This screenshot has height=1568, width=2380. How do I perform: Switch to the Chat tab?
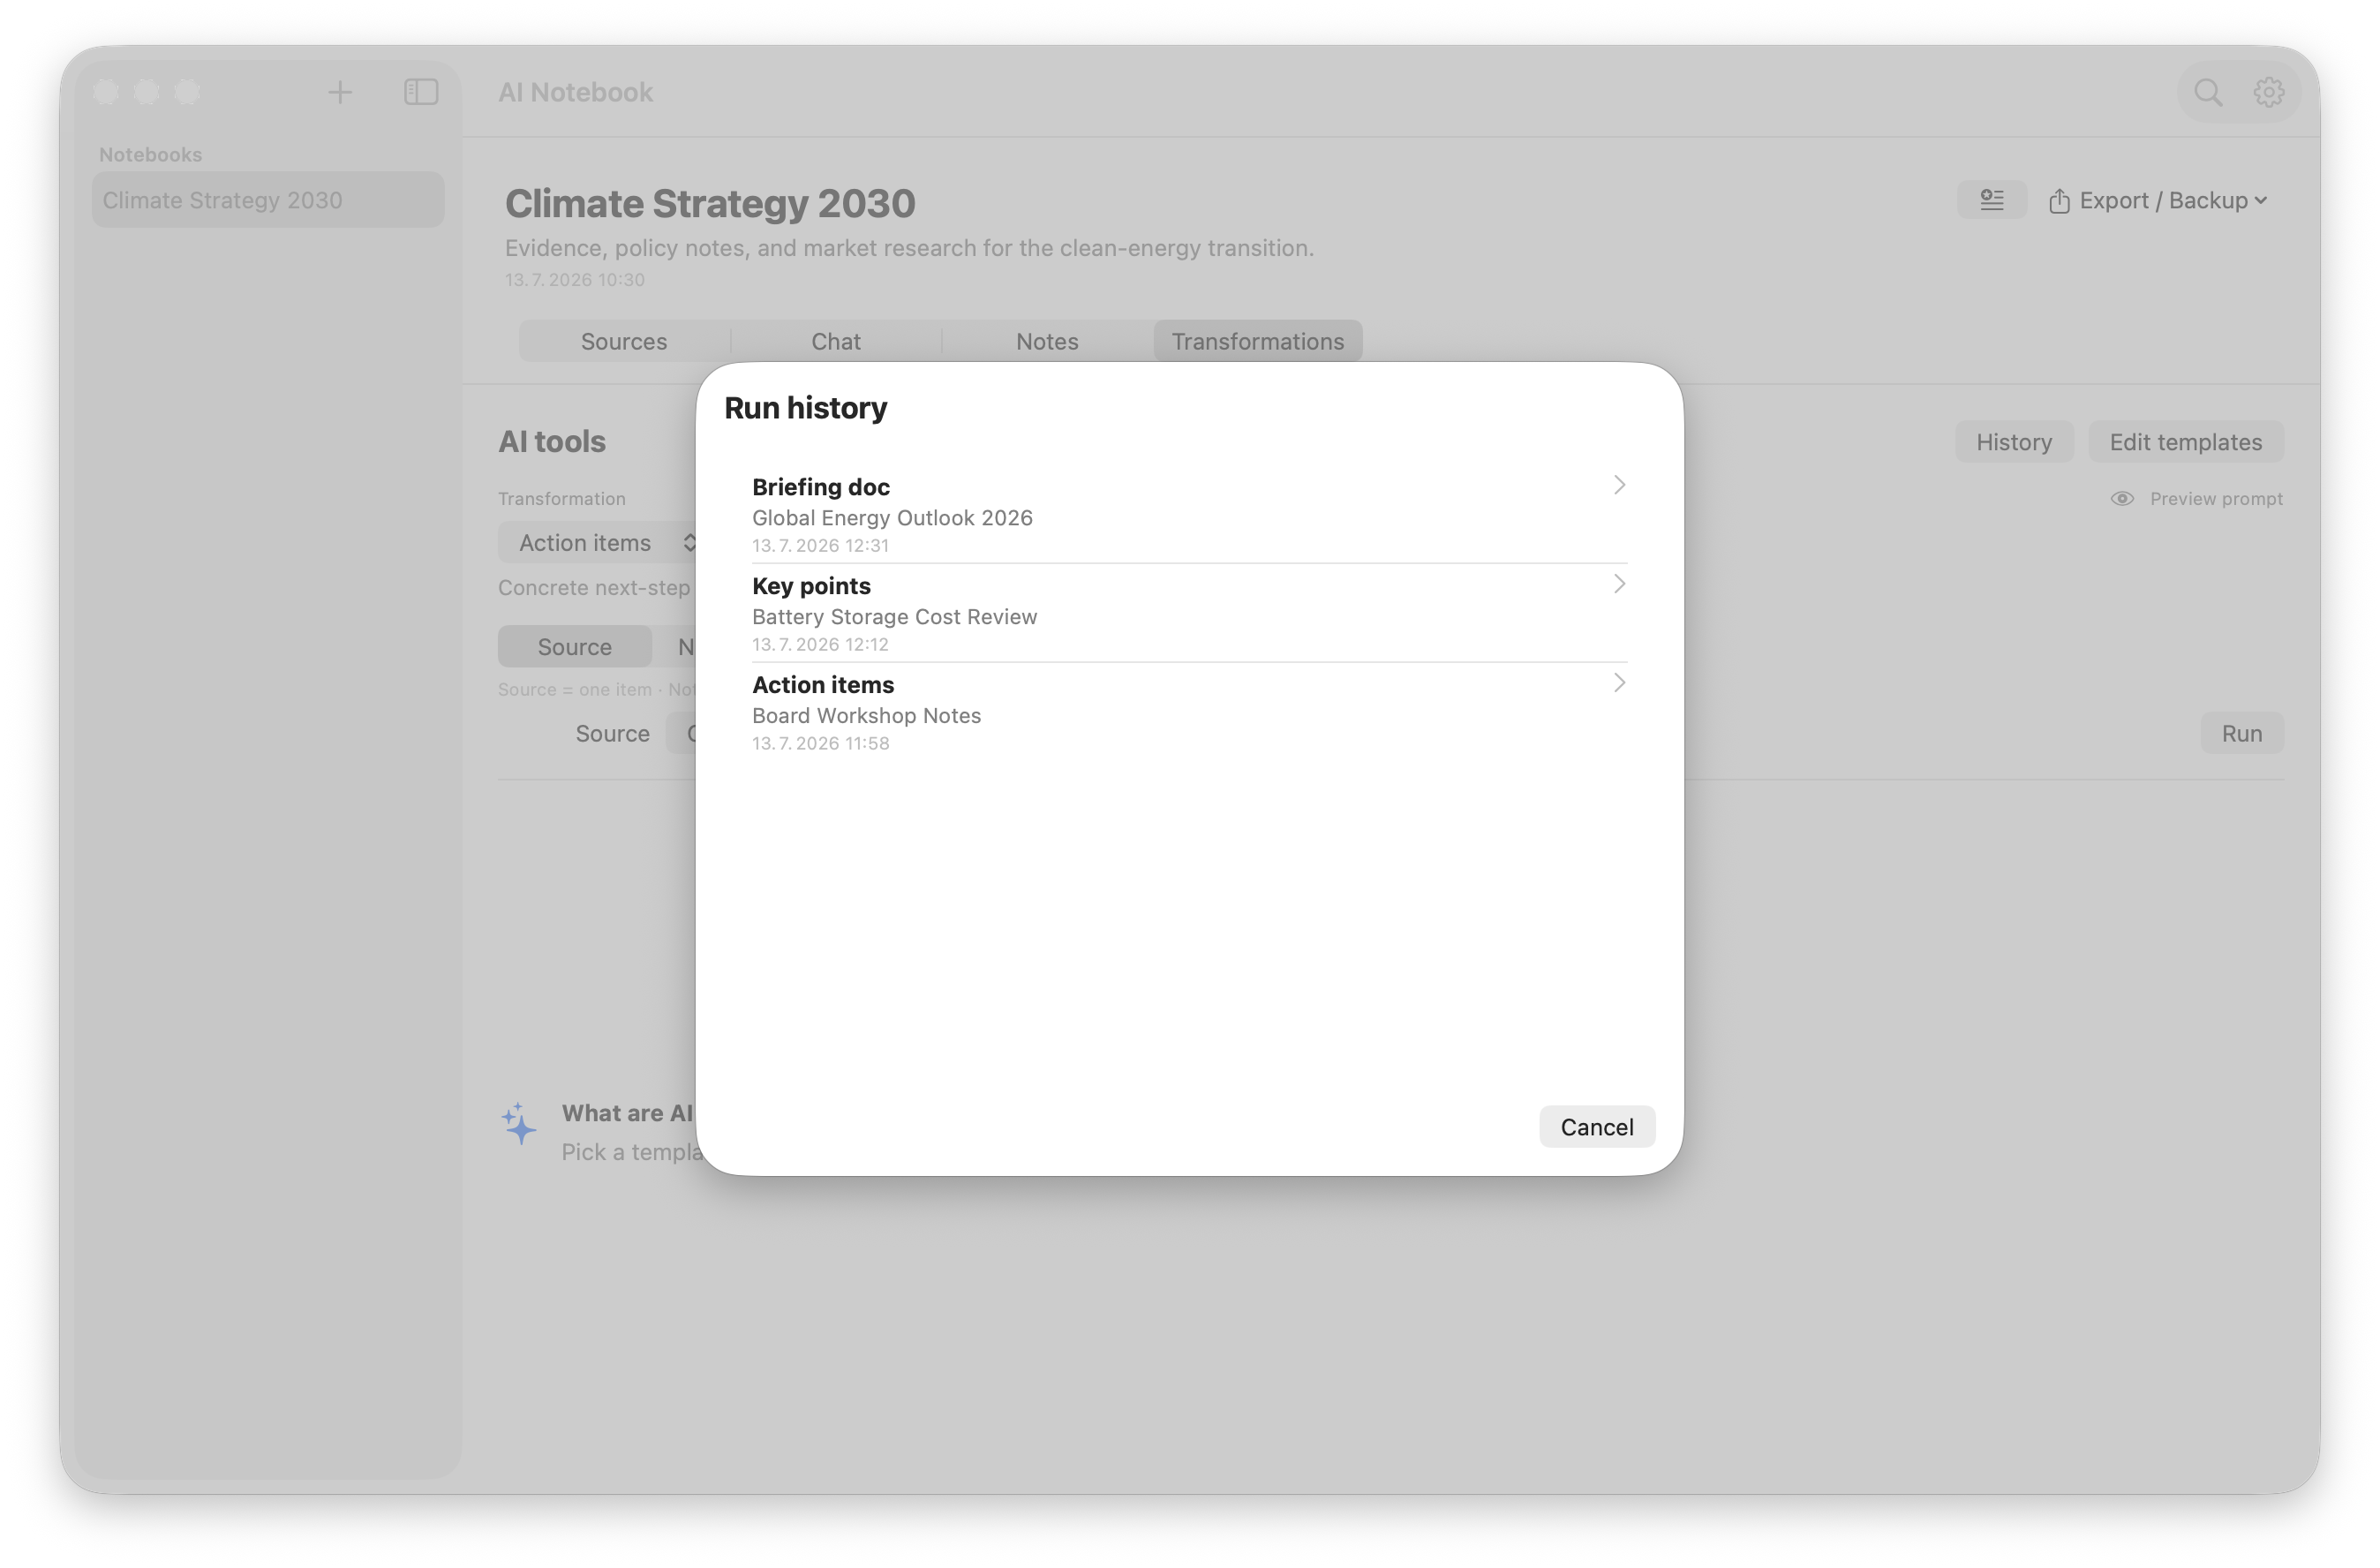pyautogui.click(x=835, y=342)
